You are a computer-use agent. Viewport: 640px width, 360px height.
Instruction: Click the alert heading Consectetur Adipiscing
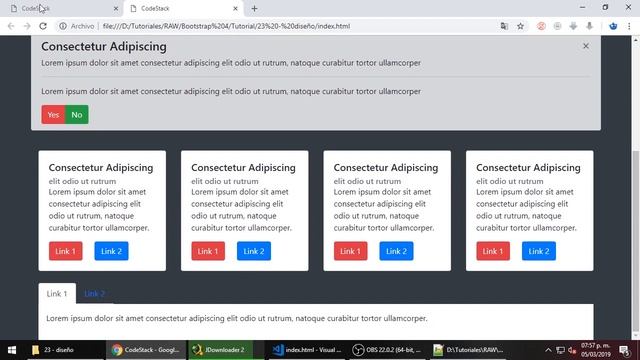coord(104,47)
